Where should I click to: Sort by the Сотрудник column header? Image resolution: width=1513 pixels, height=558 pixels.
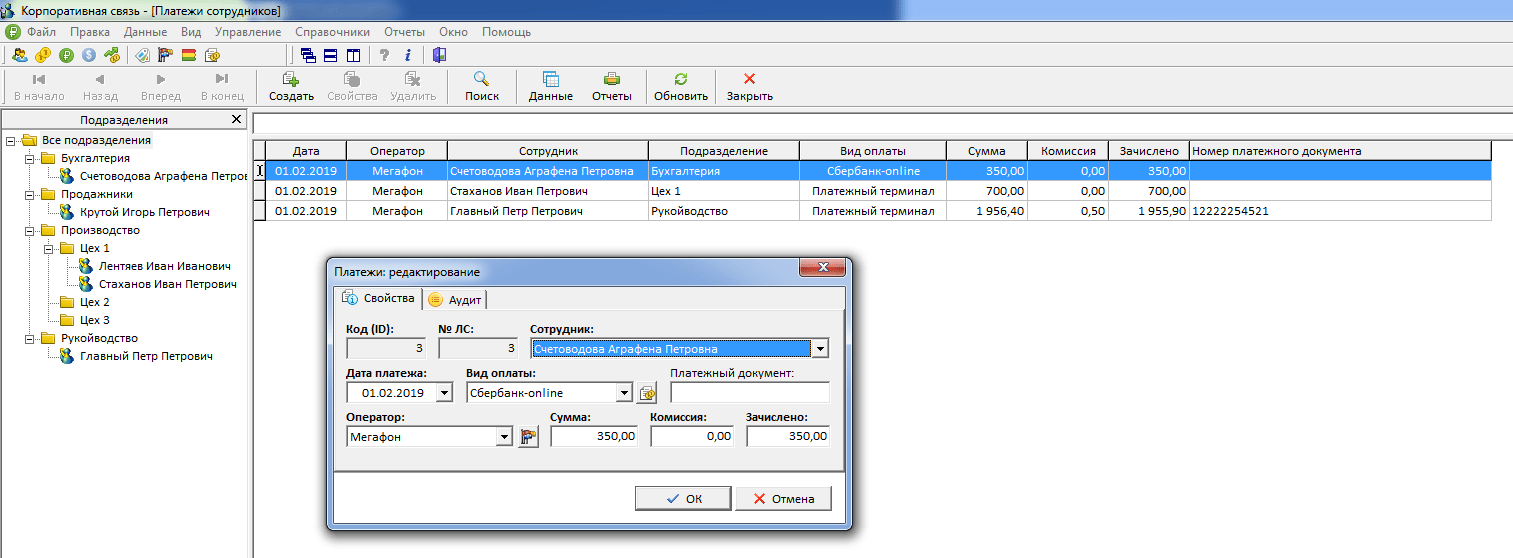click(x=548, y=151)
